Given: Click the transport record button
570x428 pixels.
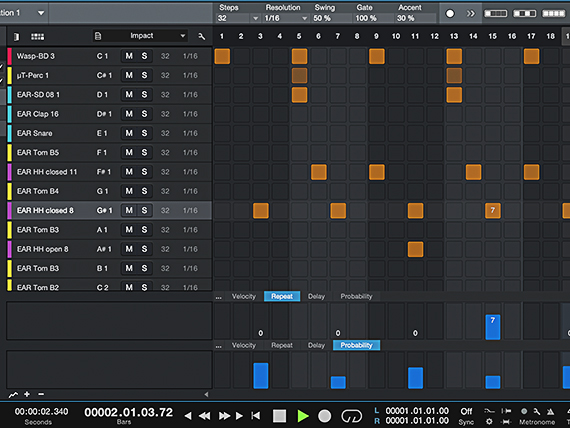Looking at the screenshot, I should coord(325,416).
